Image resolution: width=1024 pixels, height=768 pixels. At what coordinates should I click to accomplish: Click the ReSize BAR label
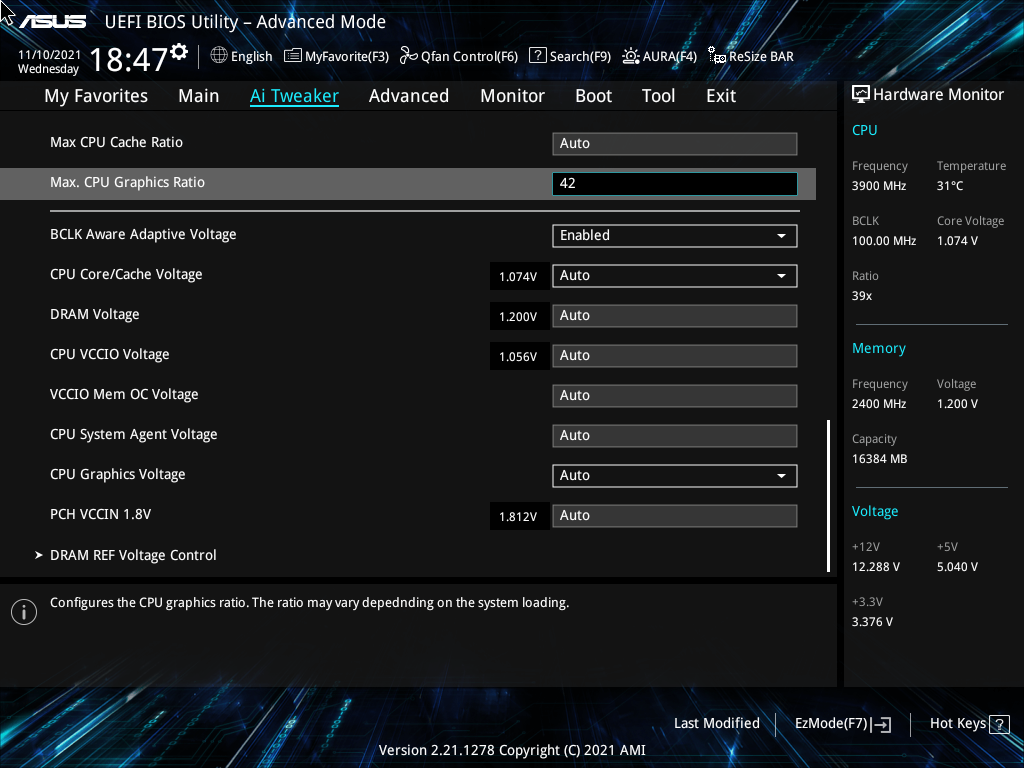click(x=761, y=57)
